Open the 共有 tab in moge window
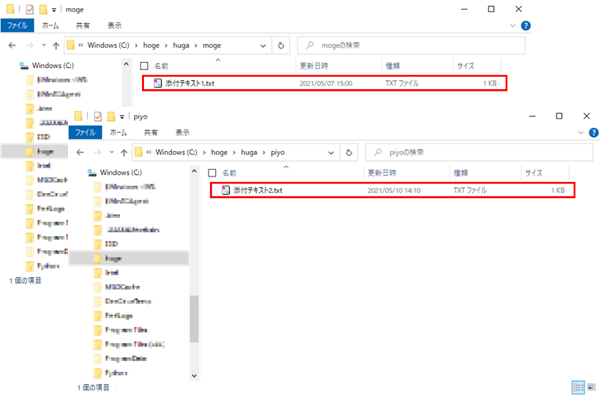This screenshot has width=601, height=395. (82, 26)
